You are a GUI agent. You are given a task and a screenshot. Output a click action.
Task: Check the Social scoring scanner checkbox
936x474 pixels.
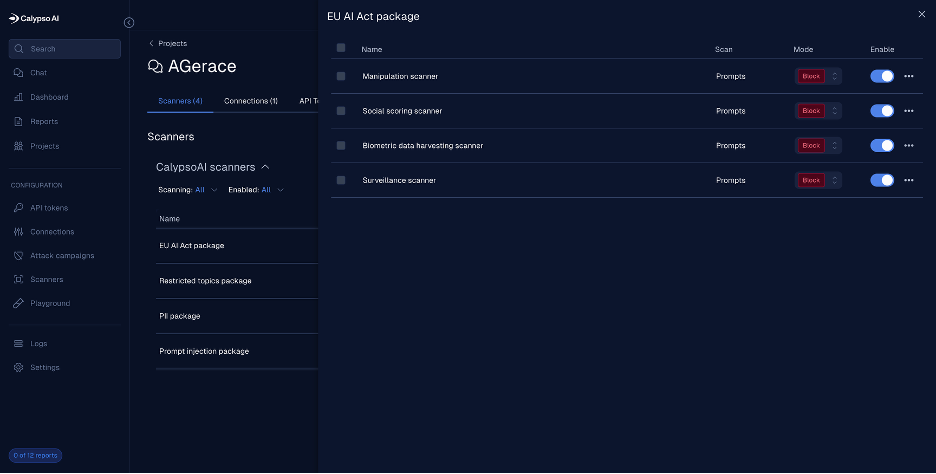[341, 111]
